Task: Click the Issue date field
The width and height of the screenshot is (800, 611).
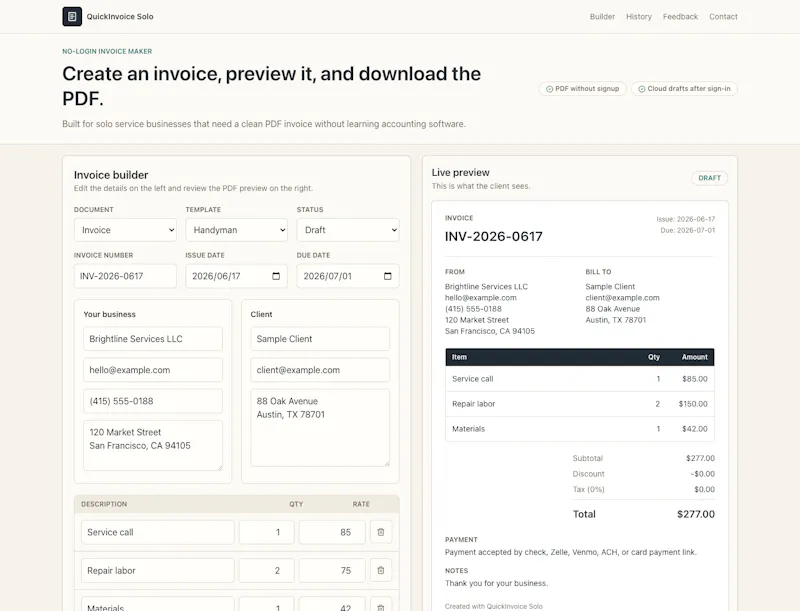Action: click(236, 276)
